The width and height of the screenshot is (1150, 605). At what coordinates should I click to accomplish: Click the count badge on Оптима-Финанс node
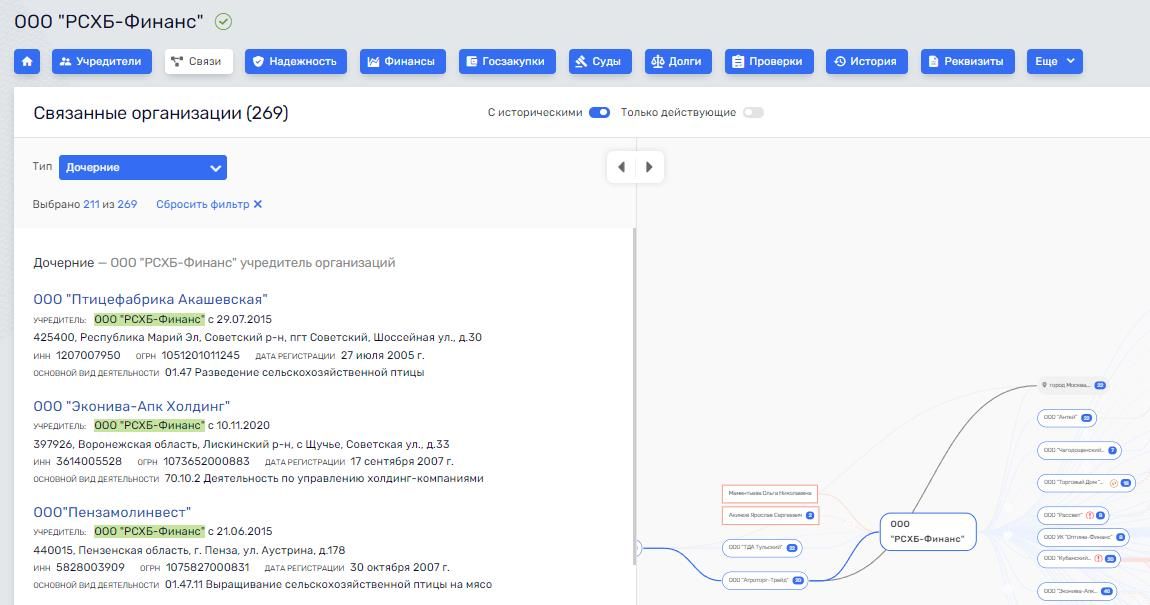[1121, 538]
